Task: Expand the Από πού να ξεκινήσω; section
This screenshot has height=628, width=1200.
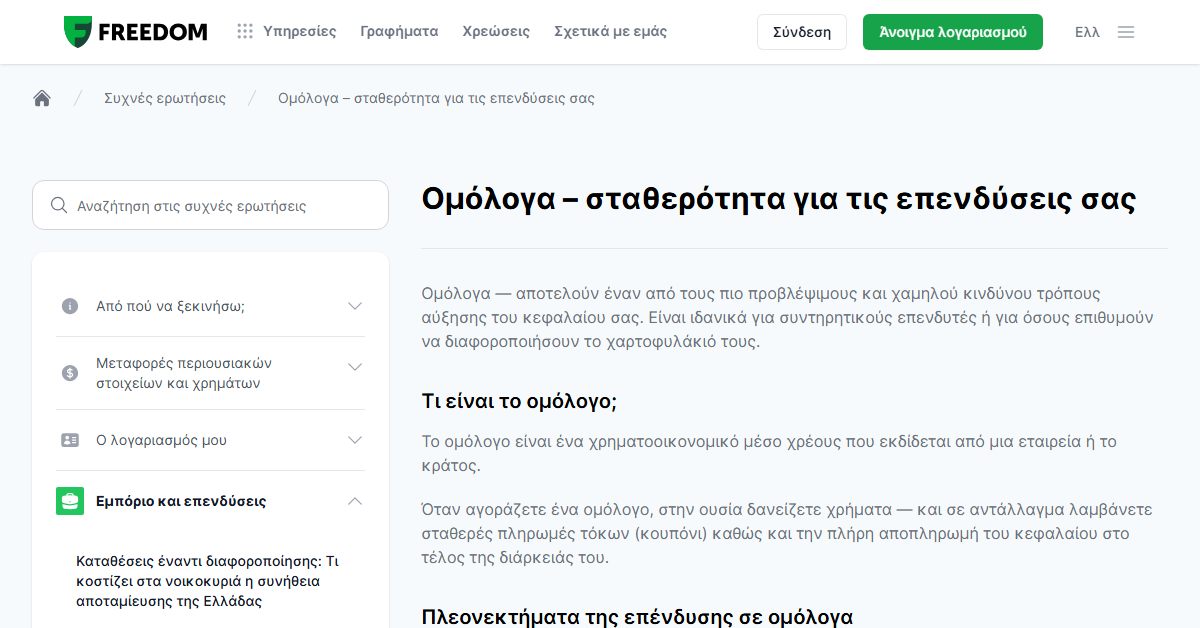Action: (x=210, y=306)
